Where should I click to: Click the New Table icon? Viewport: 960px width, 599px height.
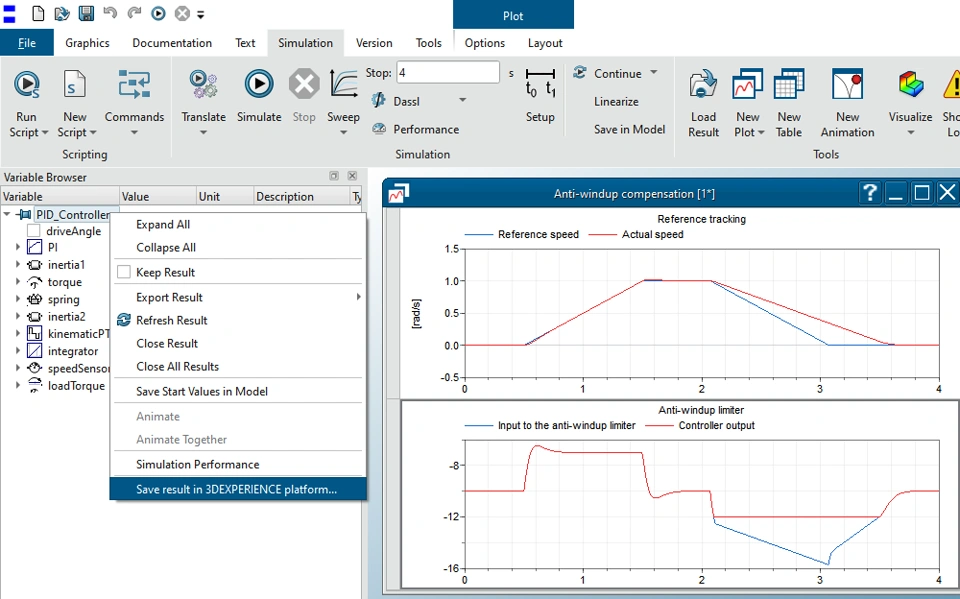click(789, 84)
